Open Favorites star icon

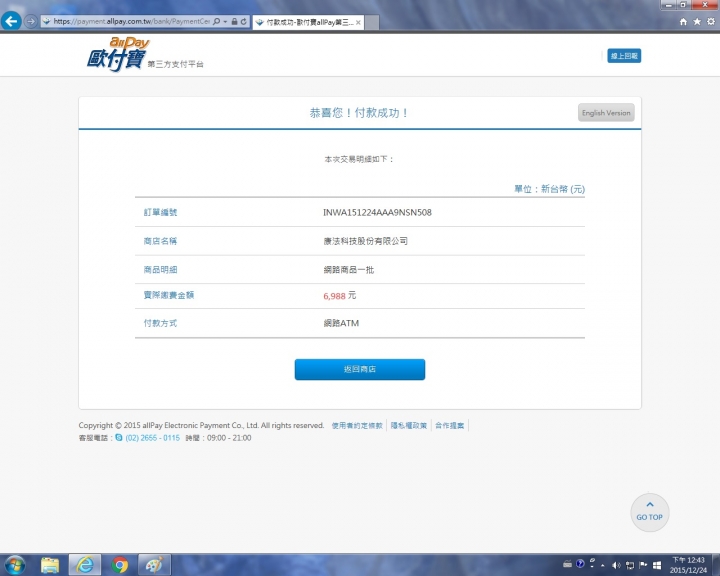pyautogui.click(x=697, y=22)
